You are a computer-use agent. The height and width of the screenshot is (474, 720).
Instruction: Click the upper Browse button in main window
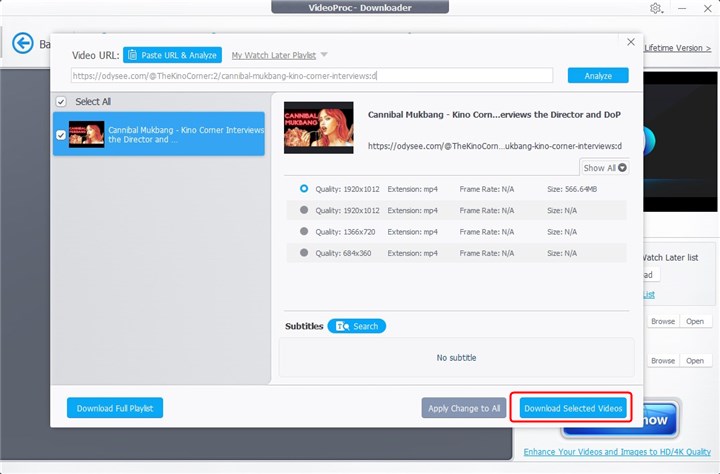pyautogui.click(x=663, y=322)
